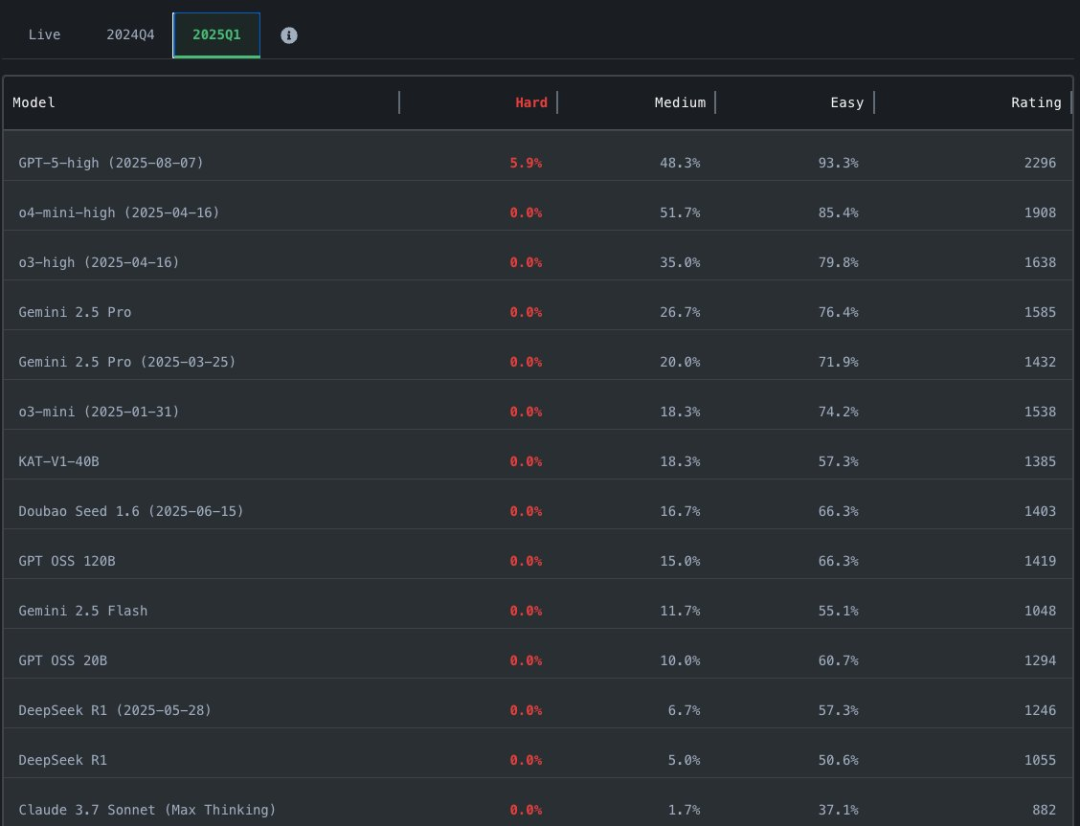Click the 16.7% Medium score value
The image size is (1080, 826).
point(680,511)
